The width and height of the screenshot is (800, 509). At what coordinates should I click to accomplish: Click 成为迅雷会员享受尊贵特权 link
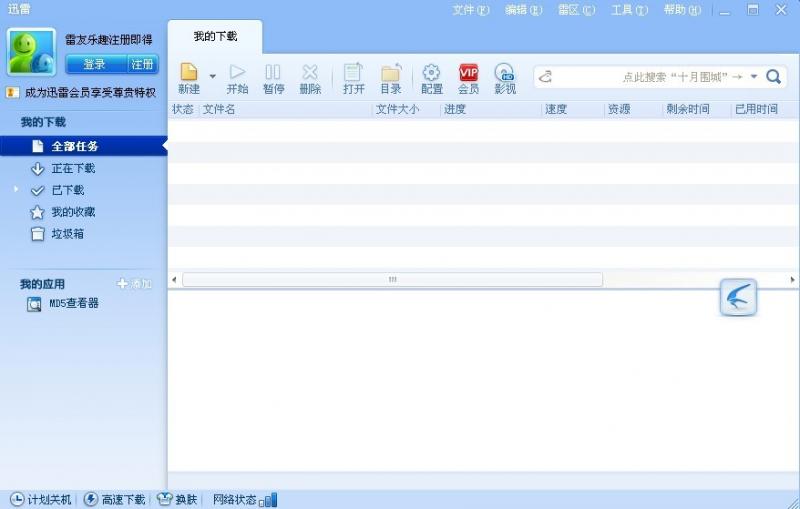pos(90,92)
